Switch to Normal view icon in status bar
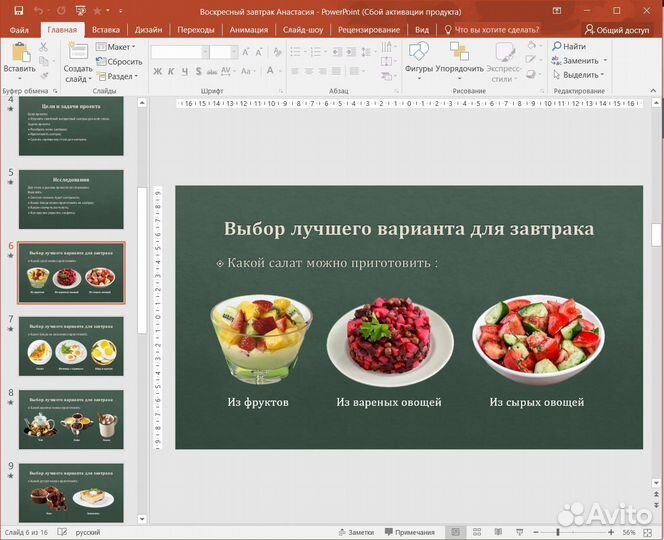The width and height of the screenshot is (664, 540). [456, 532]
